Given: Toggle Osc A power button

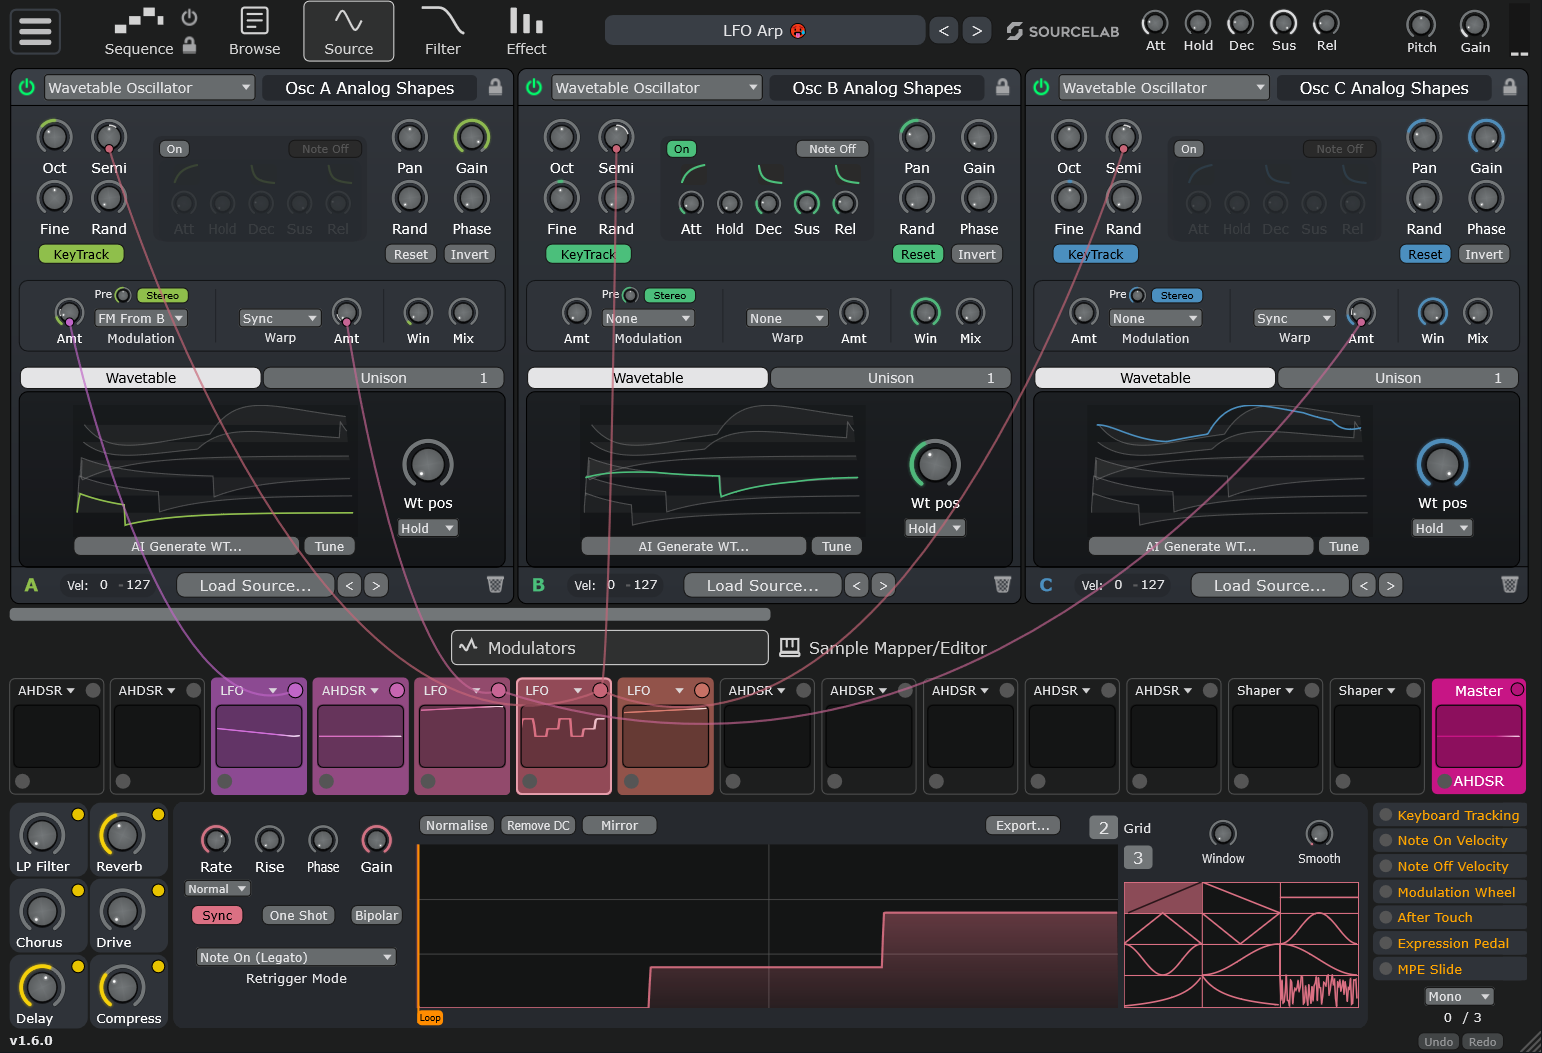Looking at the screenshot, I should [x=27, y=88].
